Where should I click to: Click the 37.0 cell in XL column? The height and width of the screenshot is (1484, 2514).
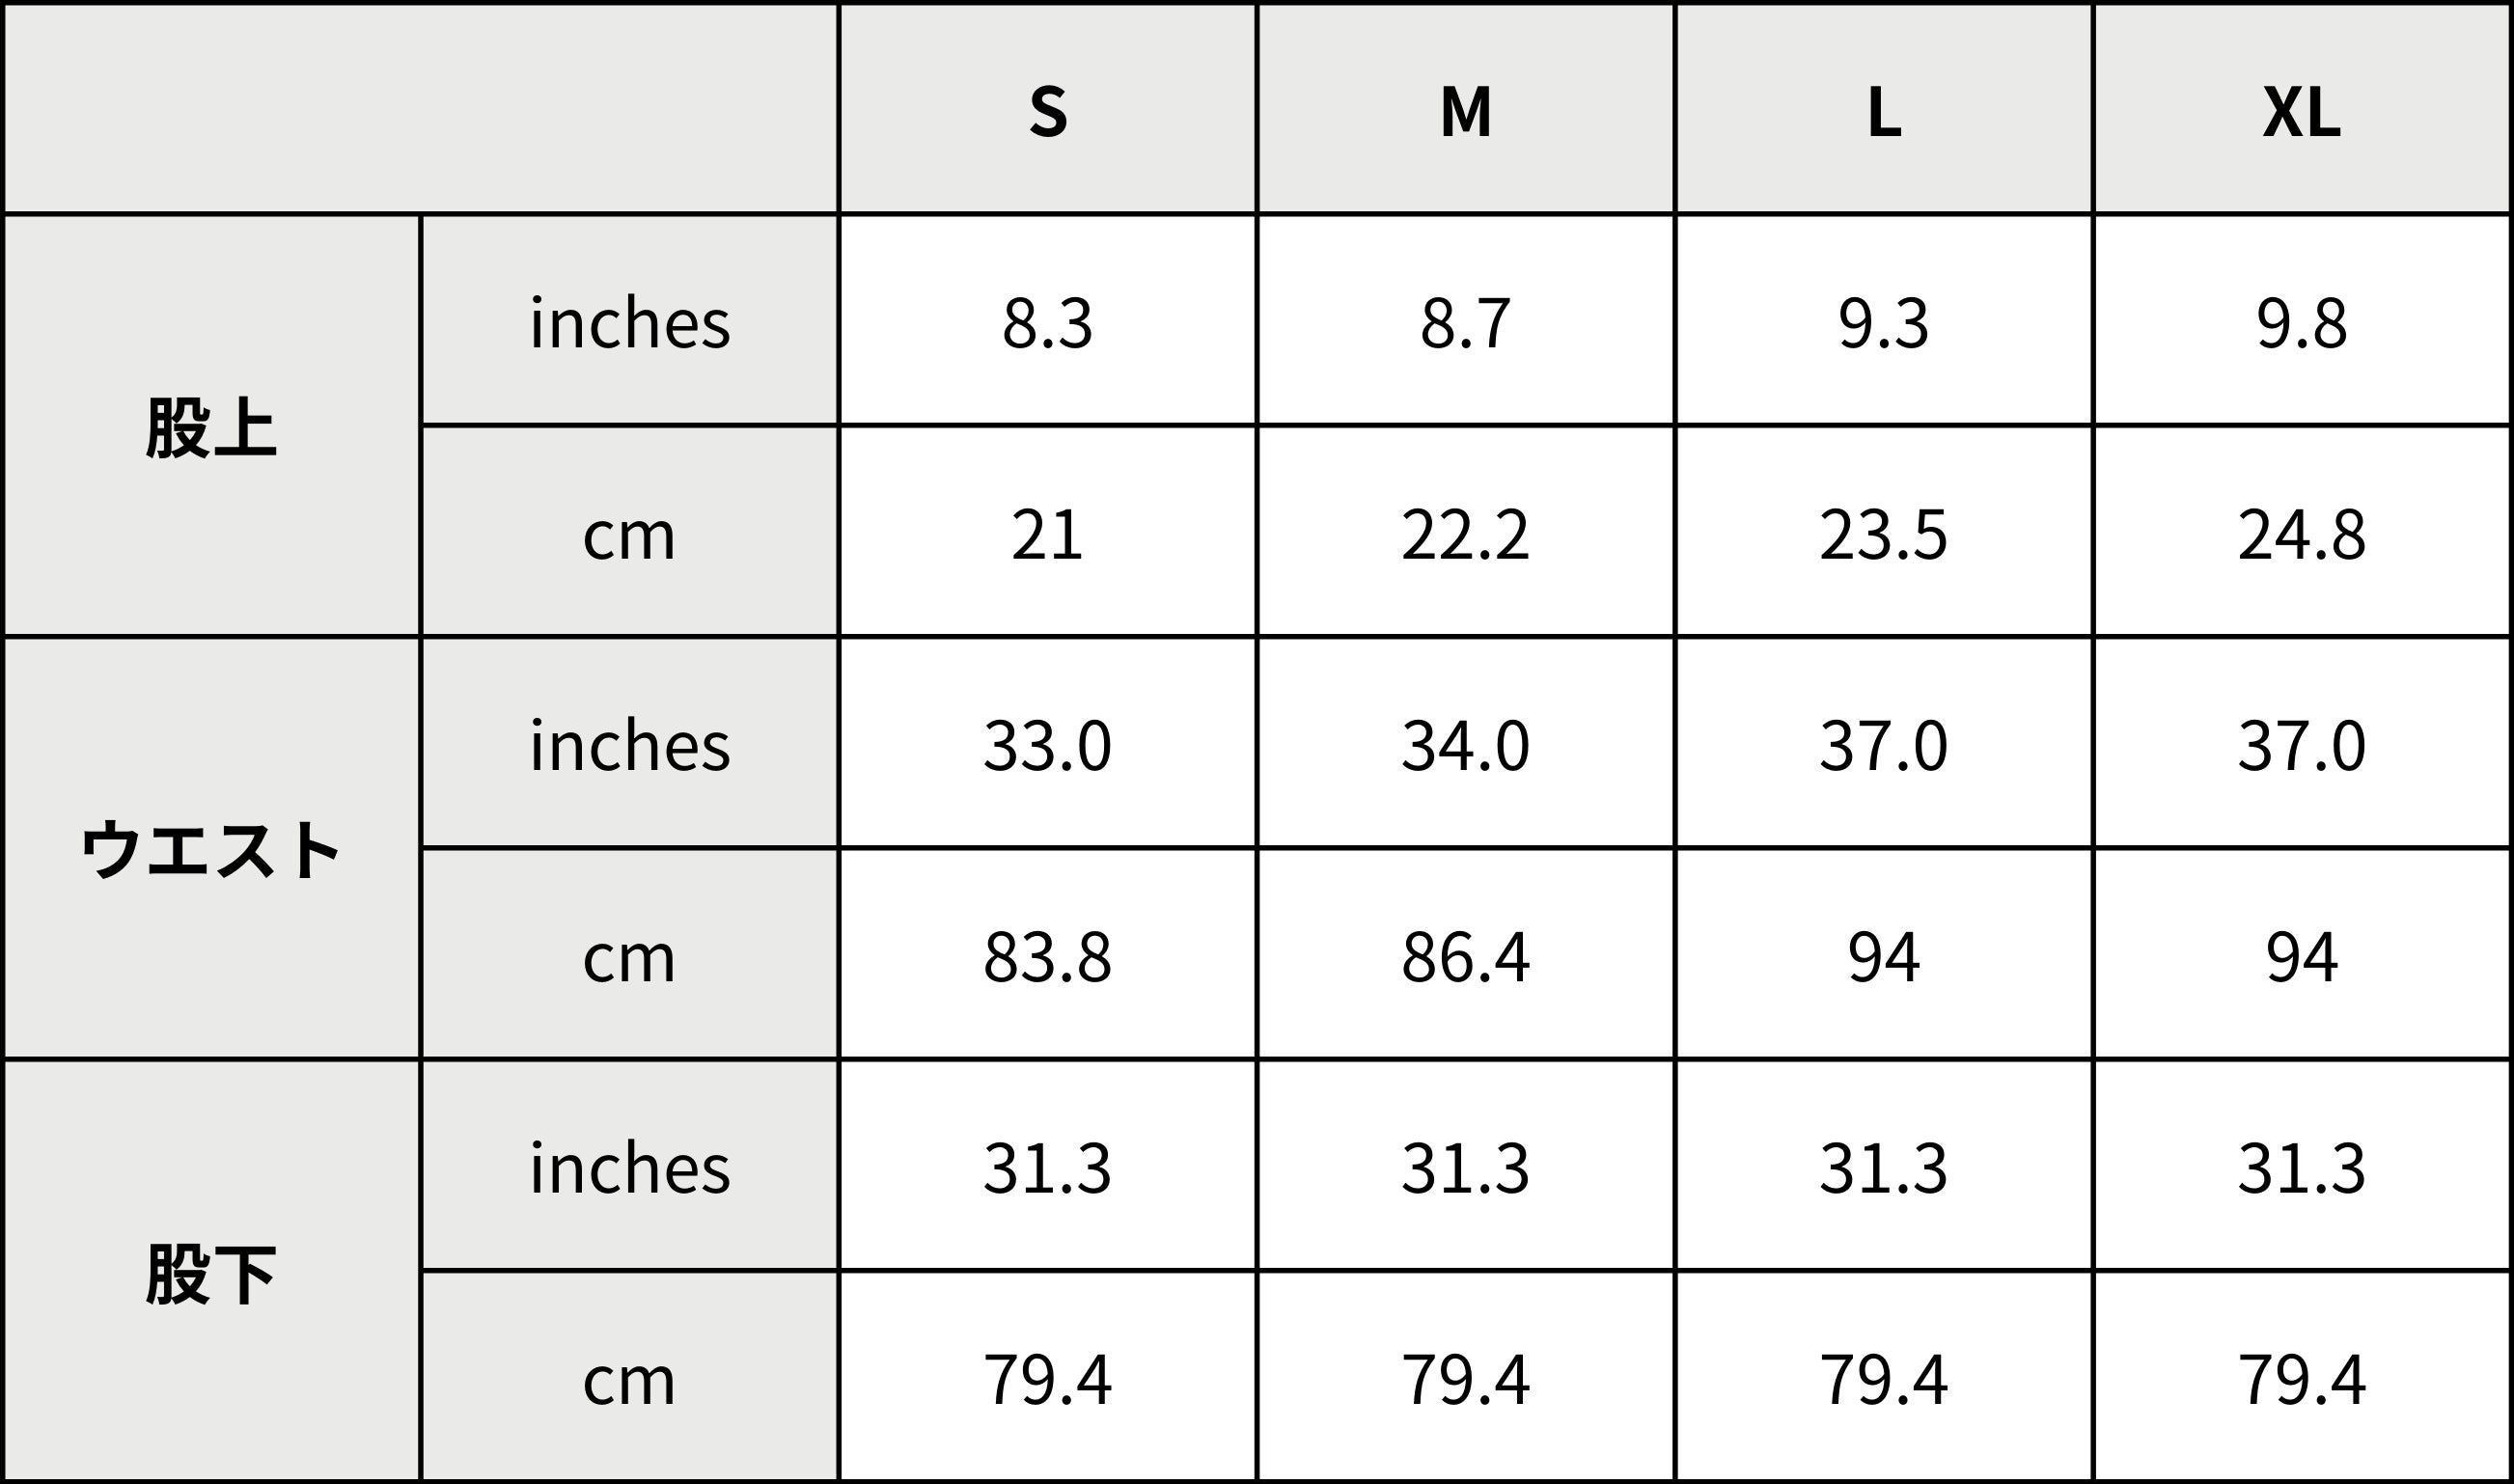(x=2301, y=745)
